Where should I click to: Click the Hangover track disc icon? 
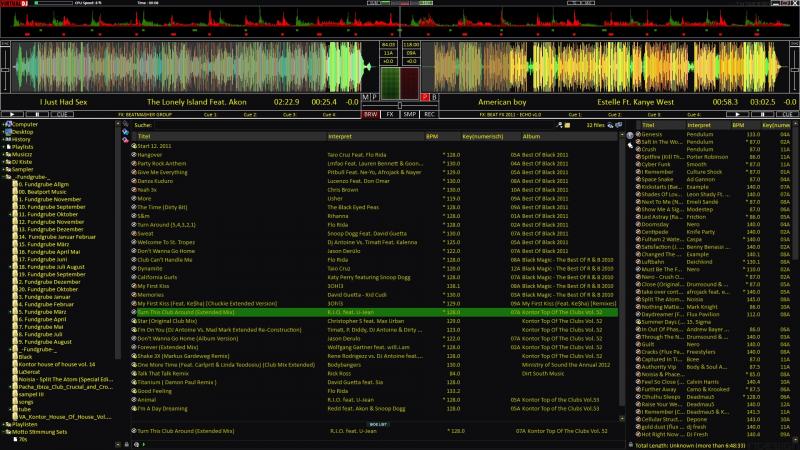tap(134, 155)
